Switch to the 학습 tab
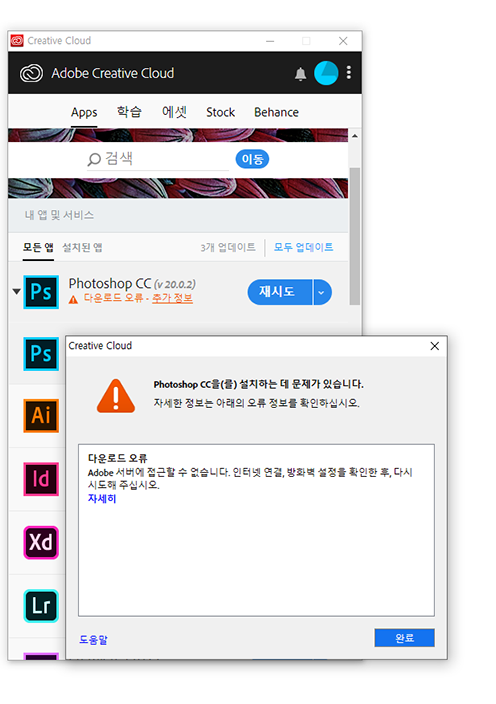 [x=129, y=112]
